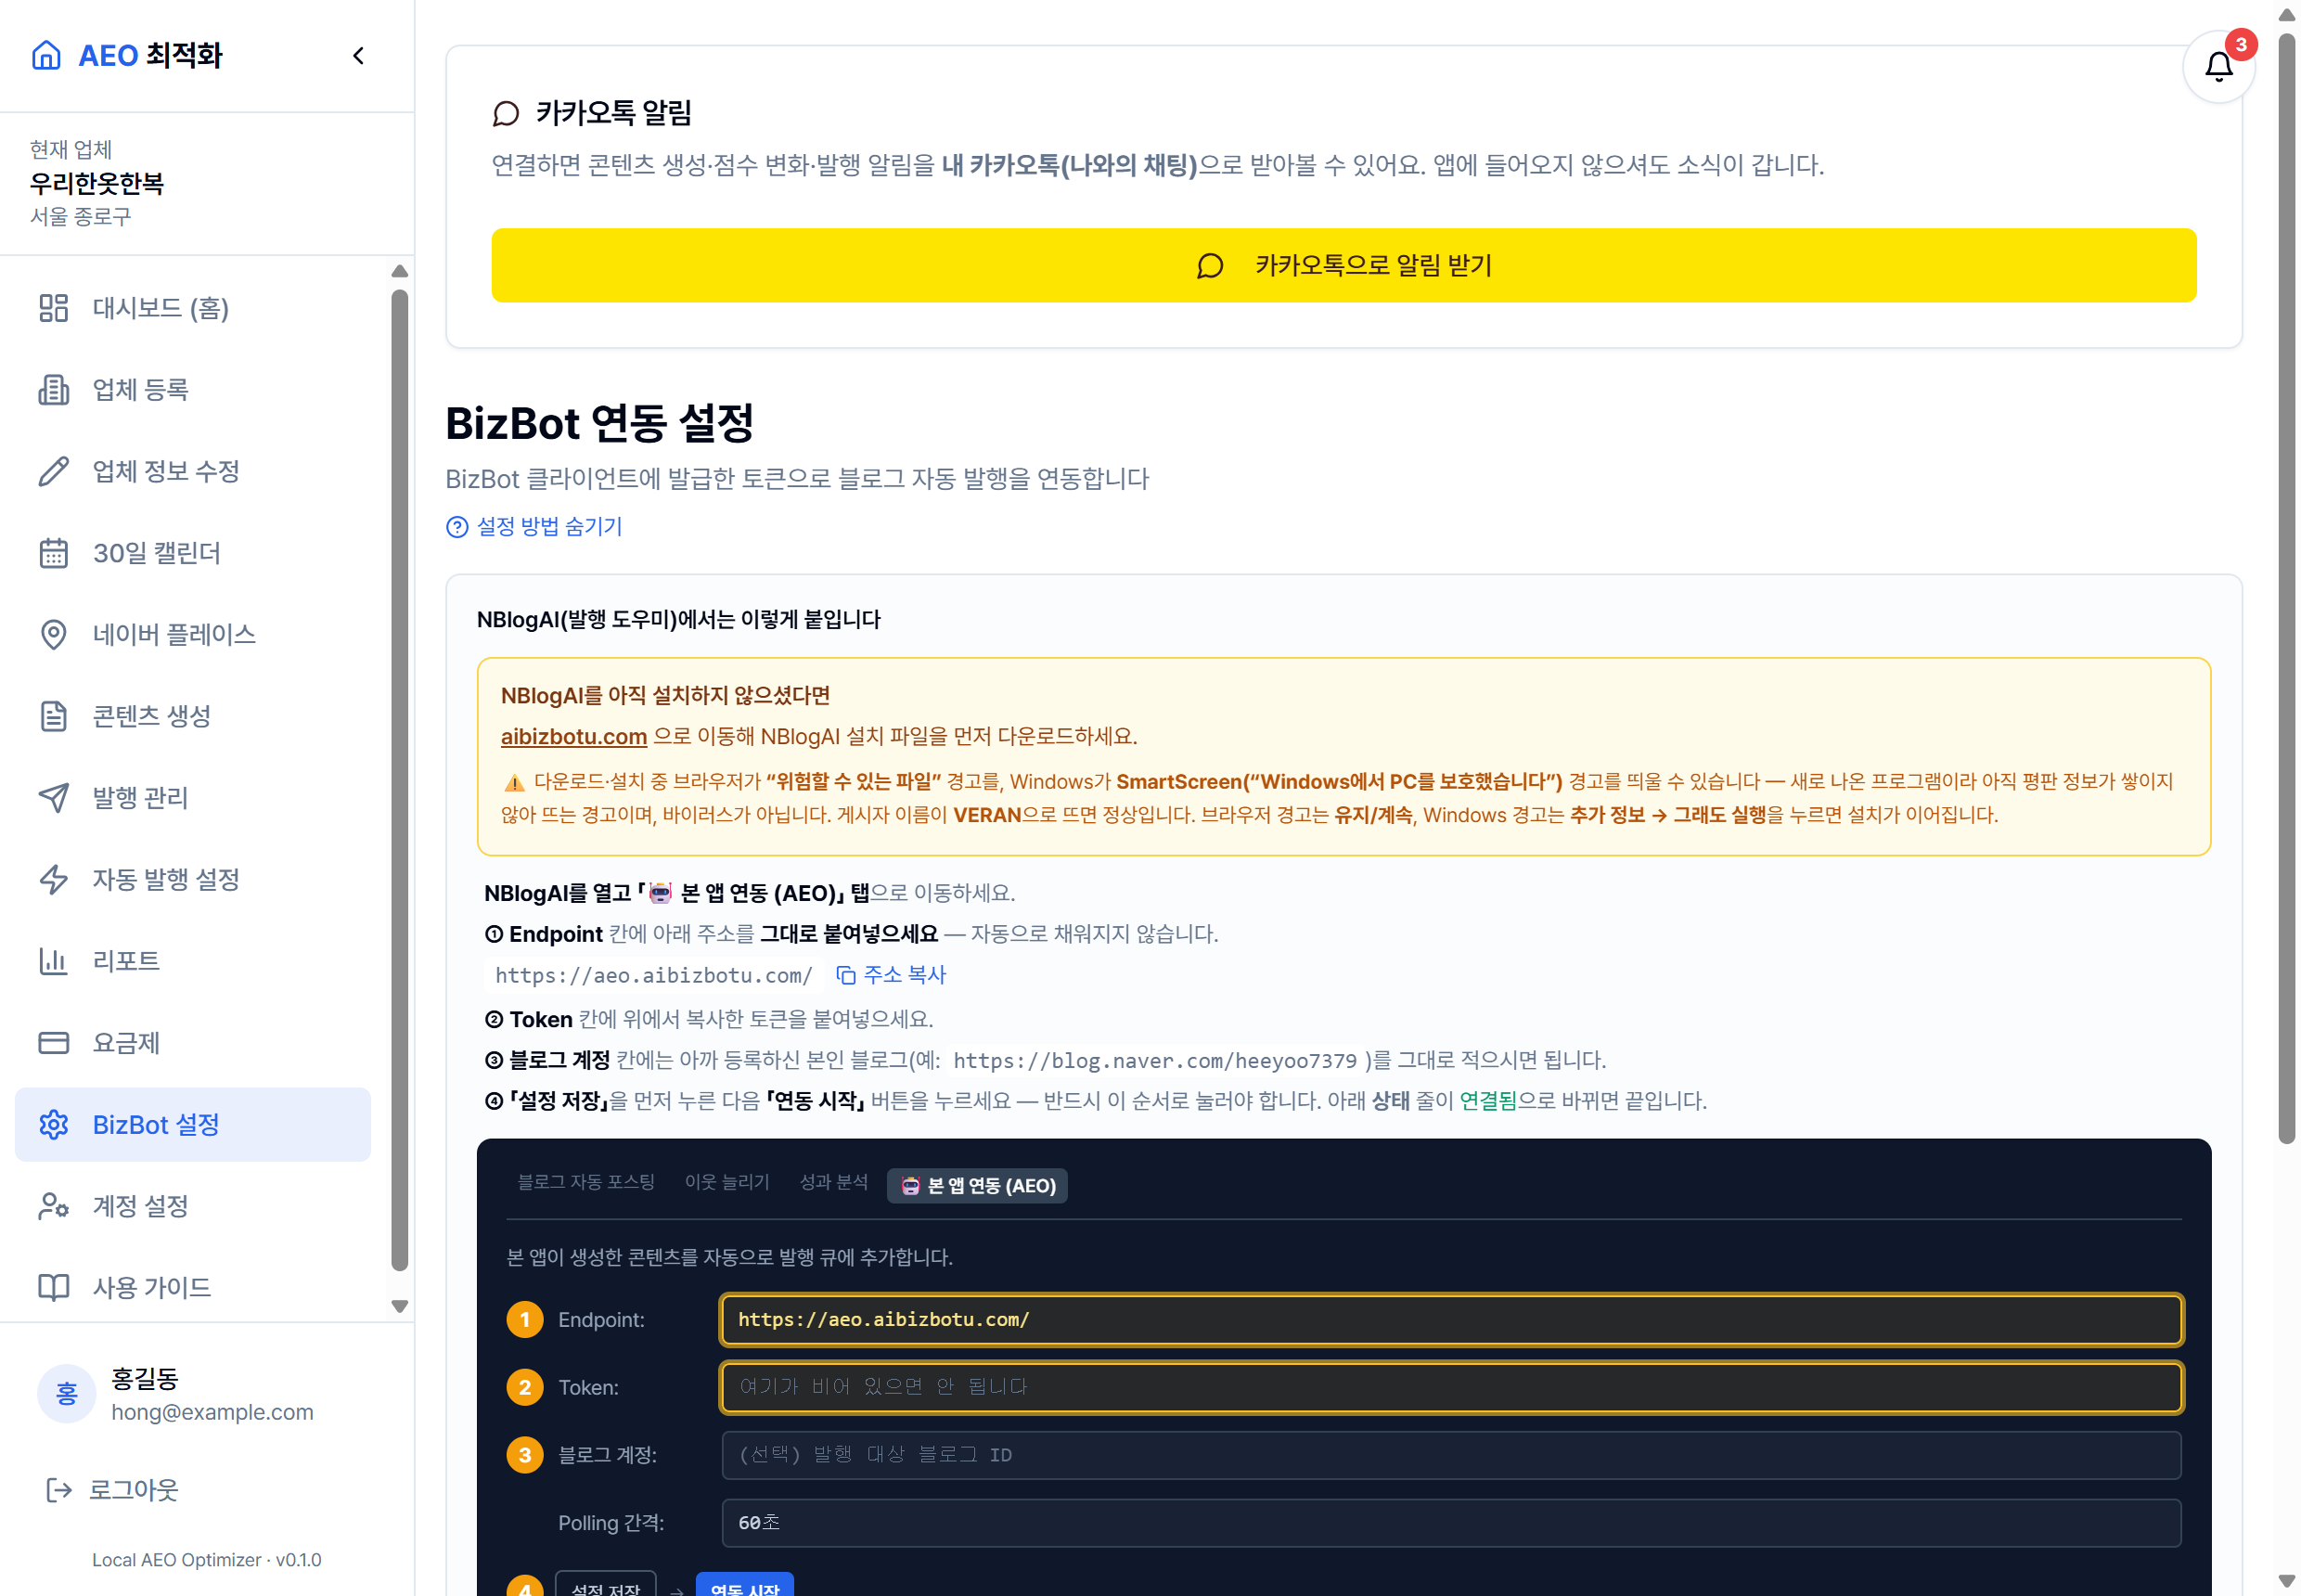Click the 업체 정보 수정 pencil icon
2301x1596 pixels.
54,471
